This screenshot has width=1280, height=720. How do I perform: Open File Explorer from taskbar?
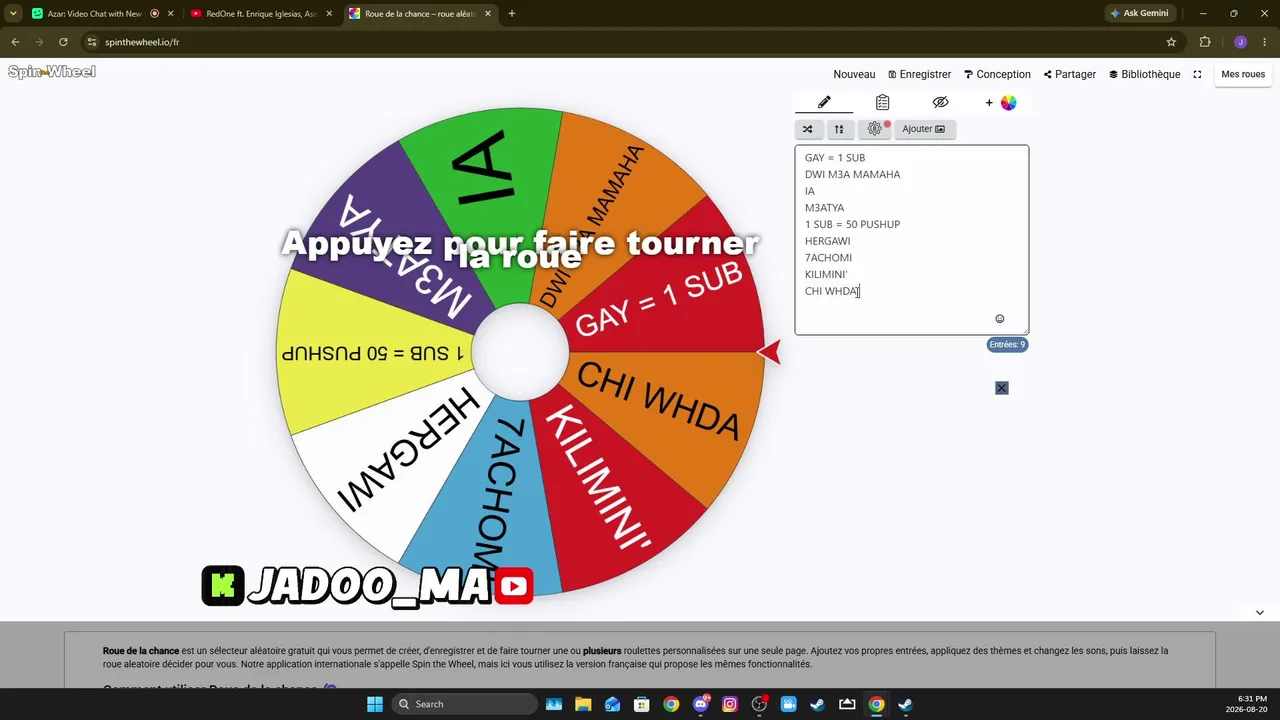(x=583, y=704)
